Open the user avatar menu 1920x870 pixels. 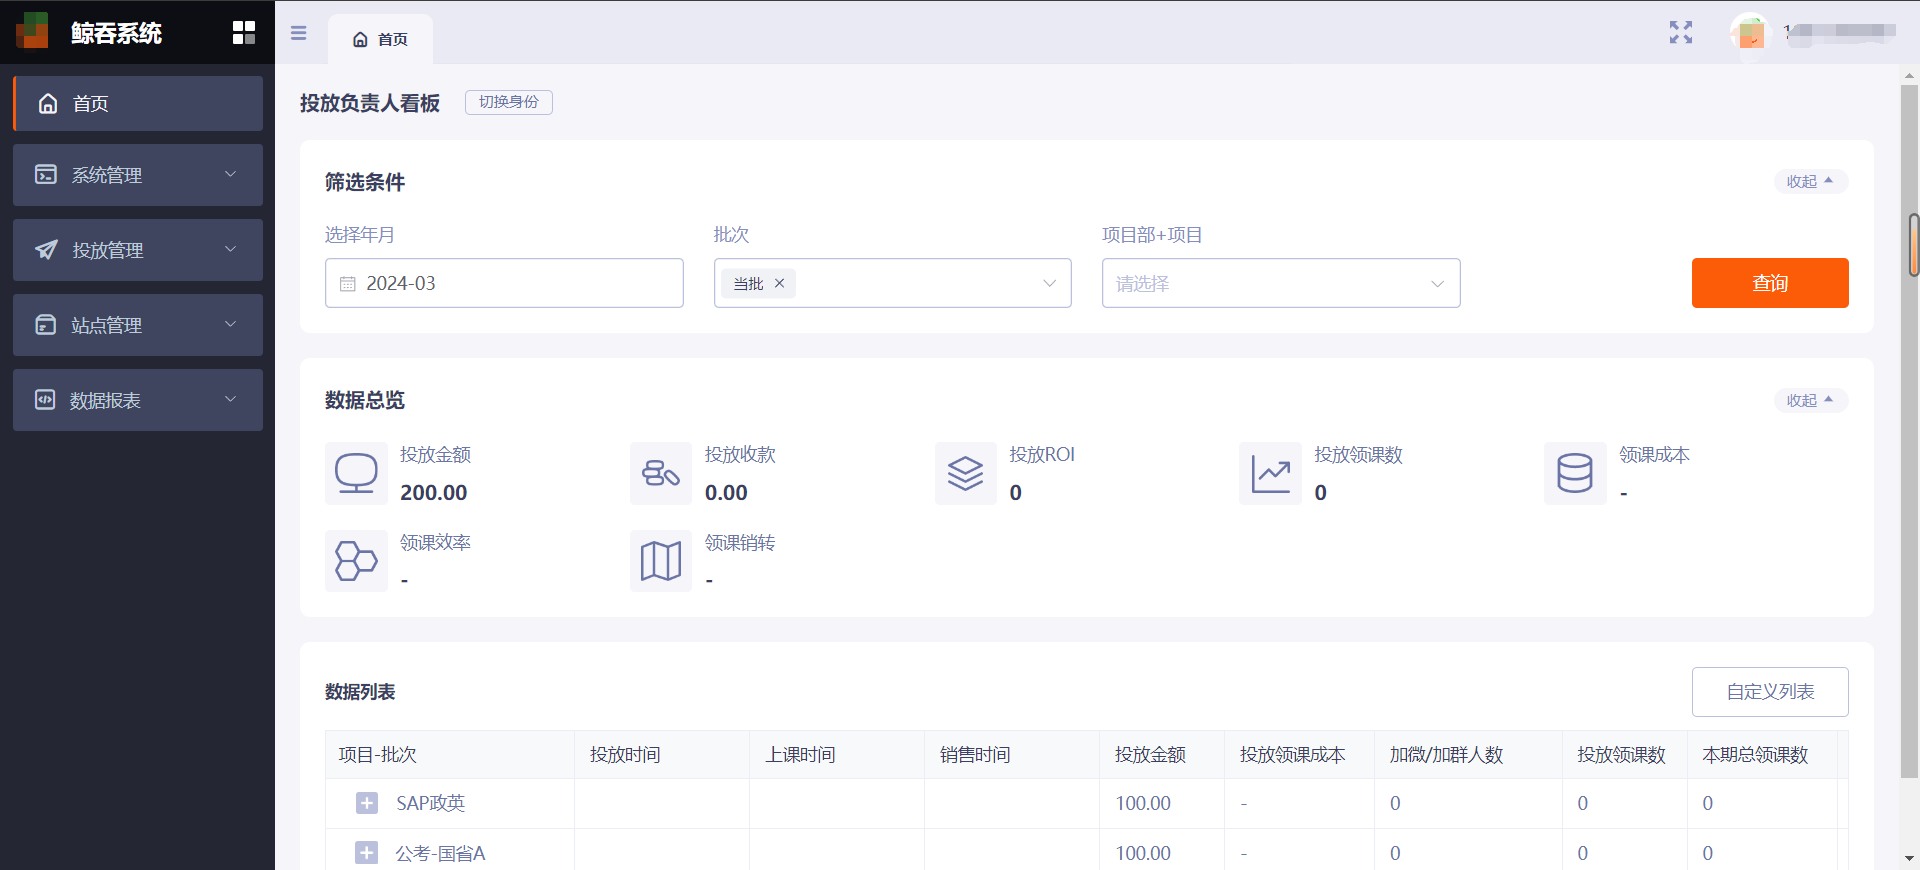[1750, 33]
